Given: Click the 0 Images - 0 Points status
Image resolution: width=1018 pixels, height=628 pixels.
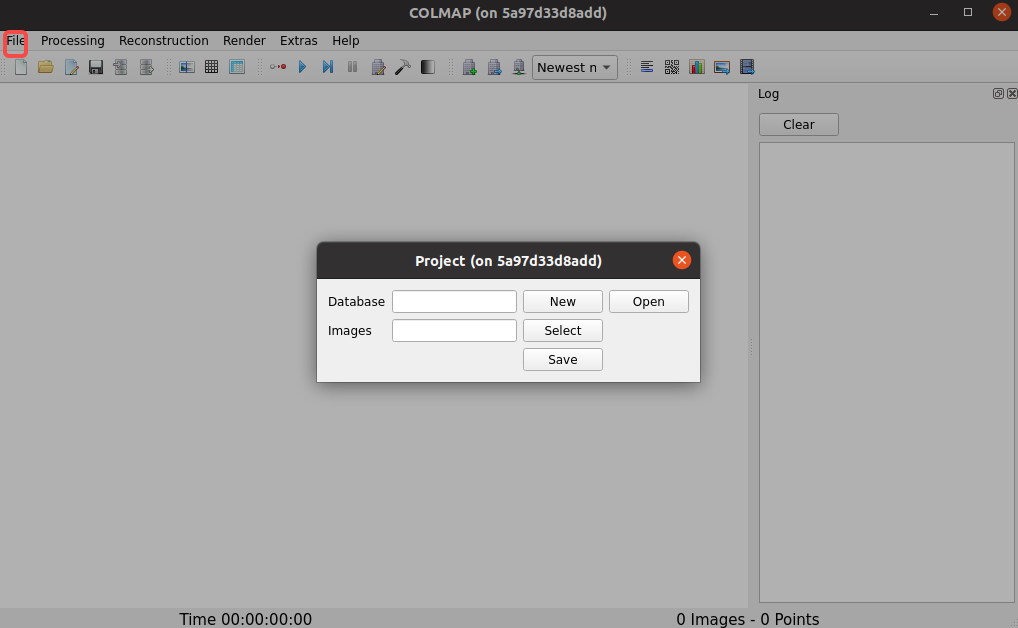Looking at the screenshot, I should coord(748,619).
